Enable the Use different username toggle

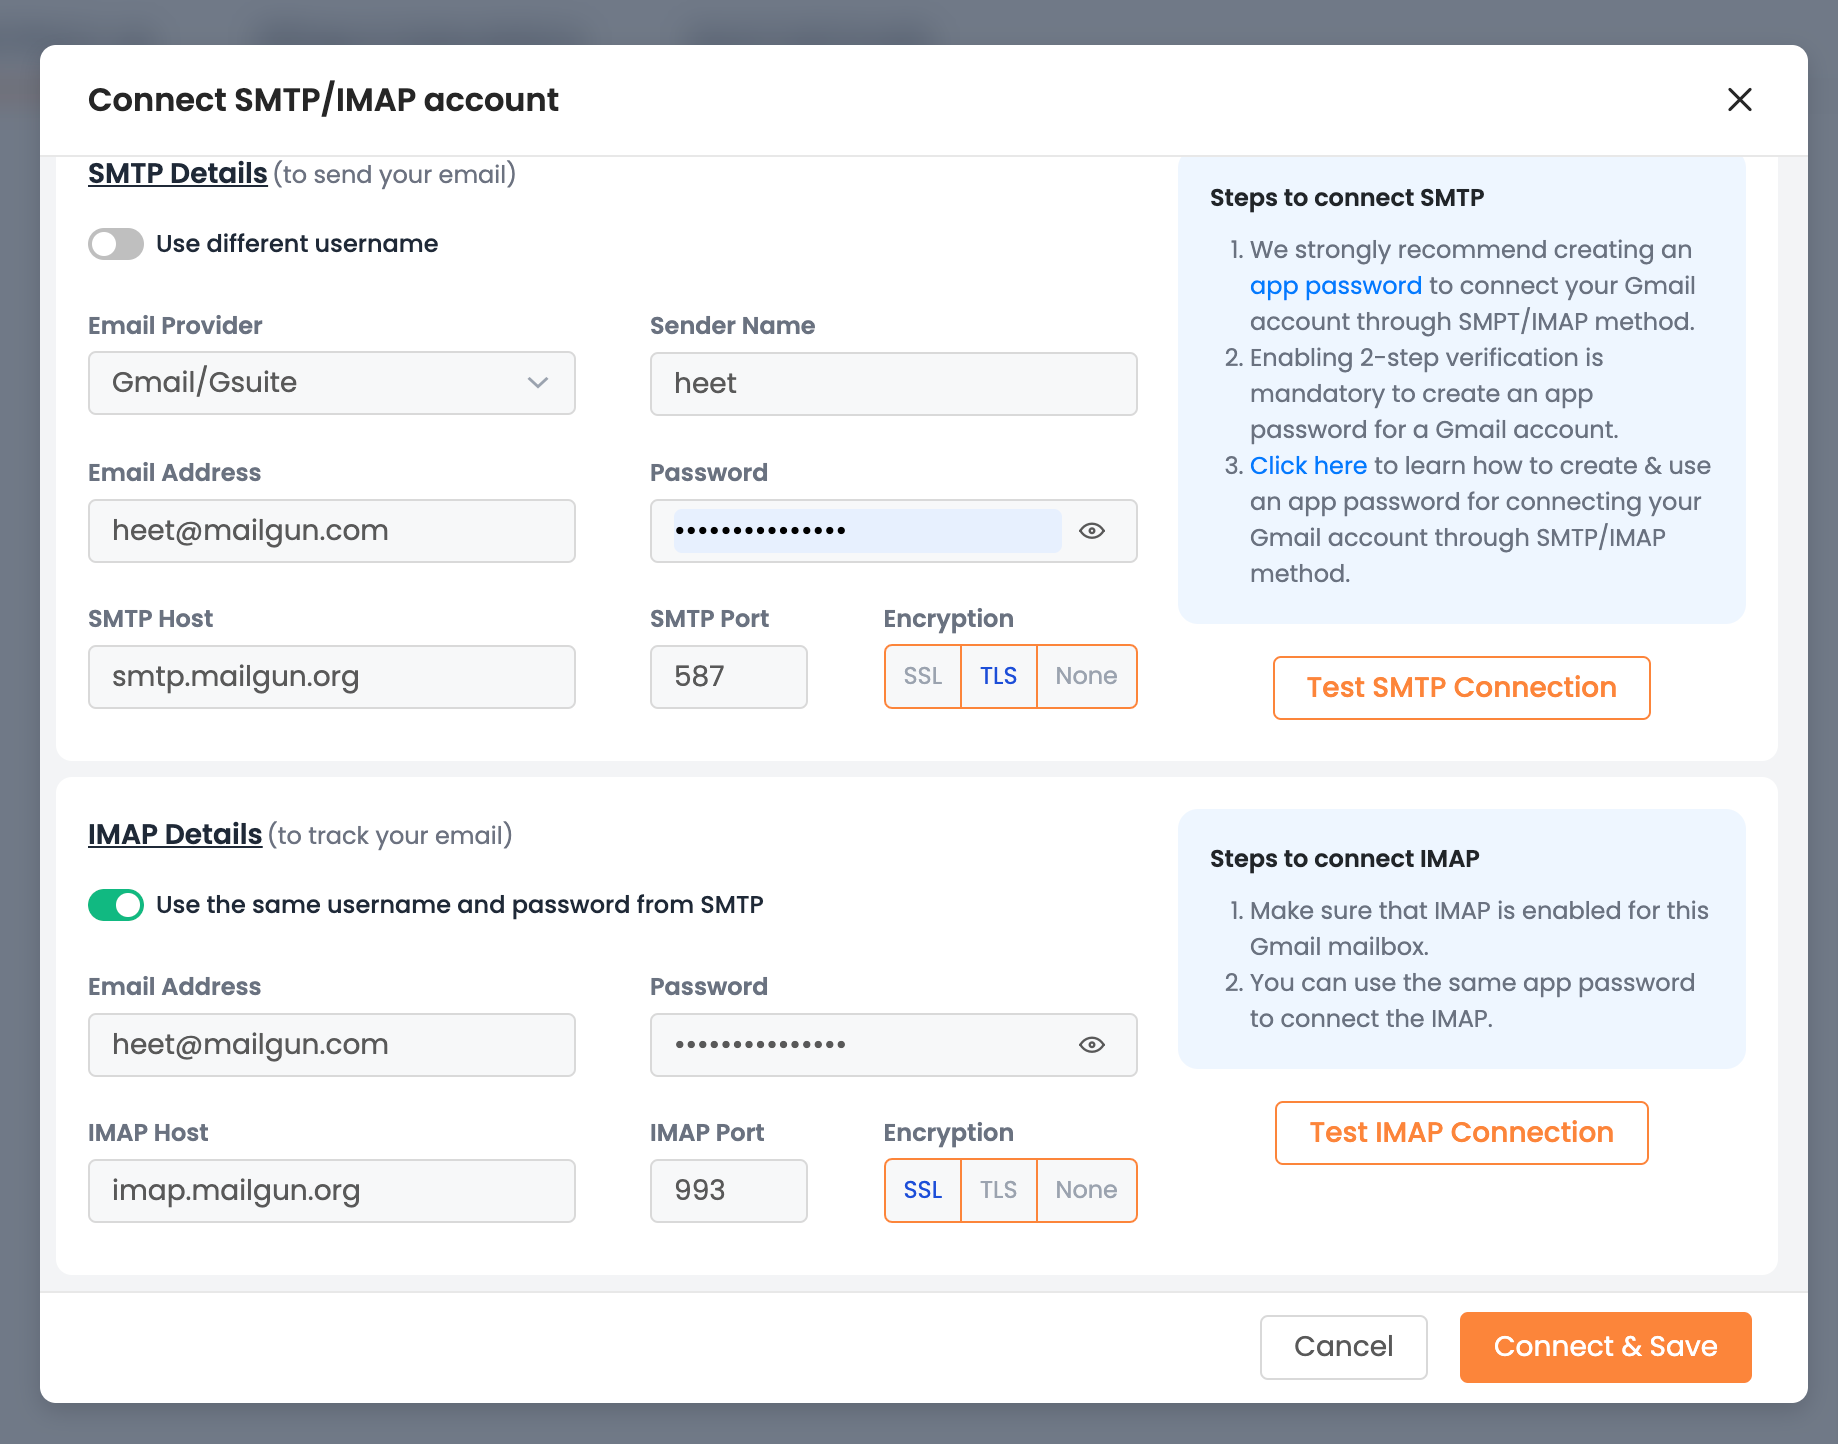(x=116, y=244)
